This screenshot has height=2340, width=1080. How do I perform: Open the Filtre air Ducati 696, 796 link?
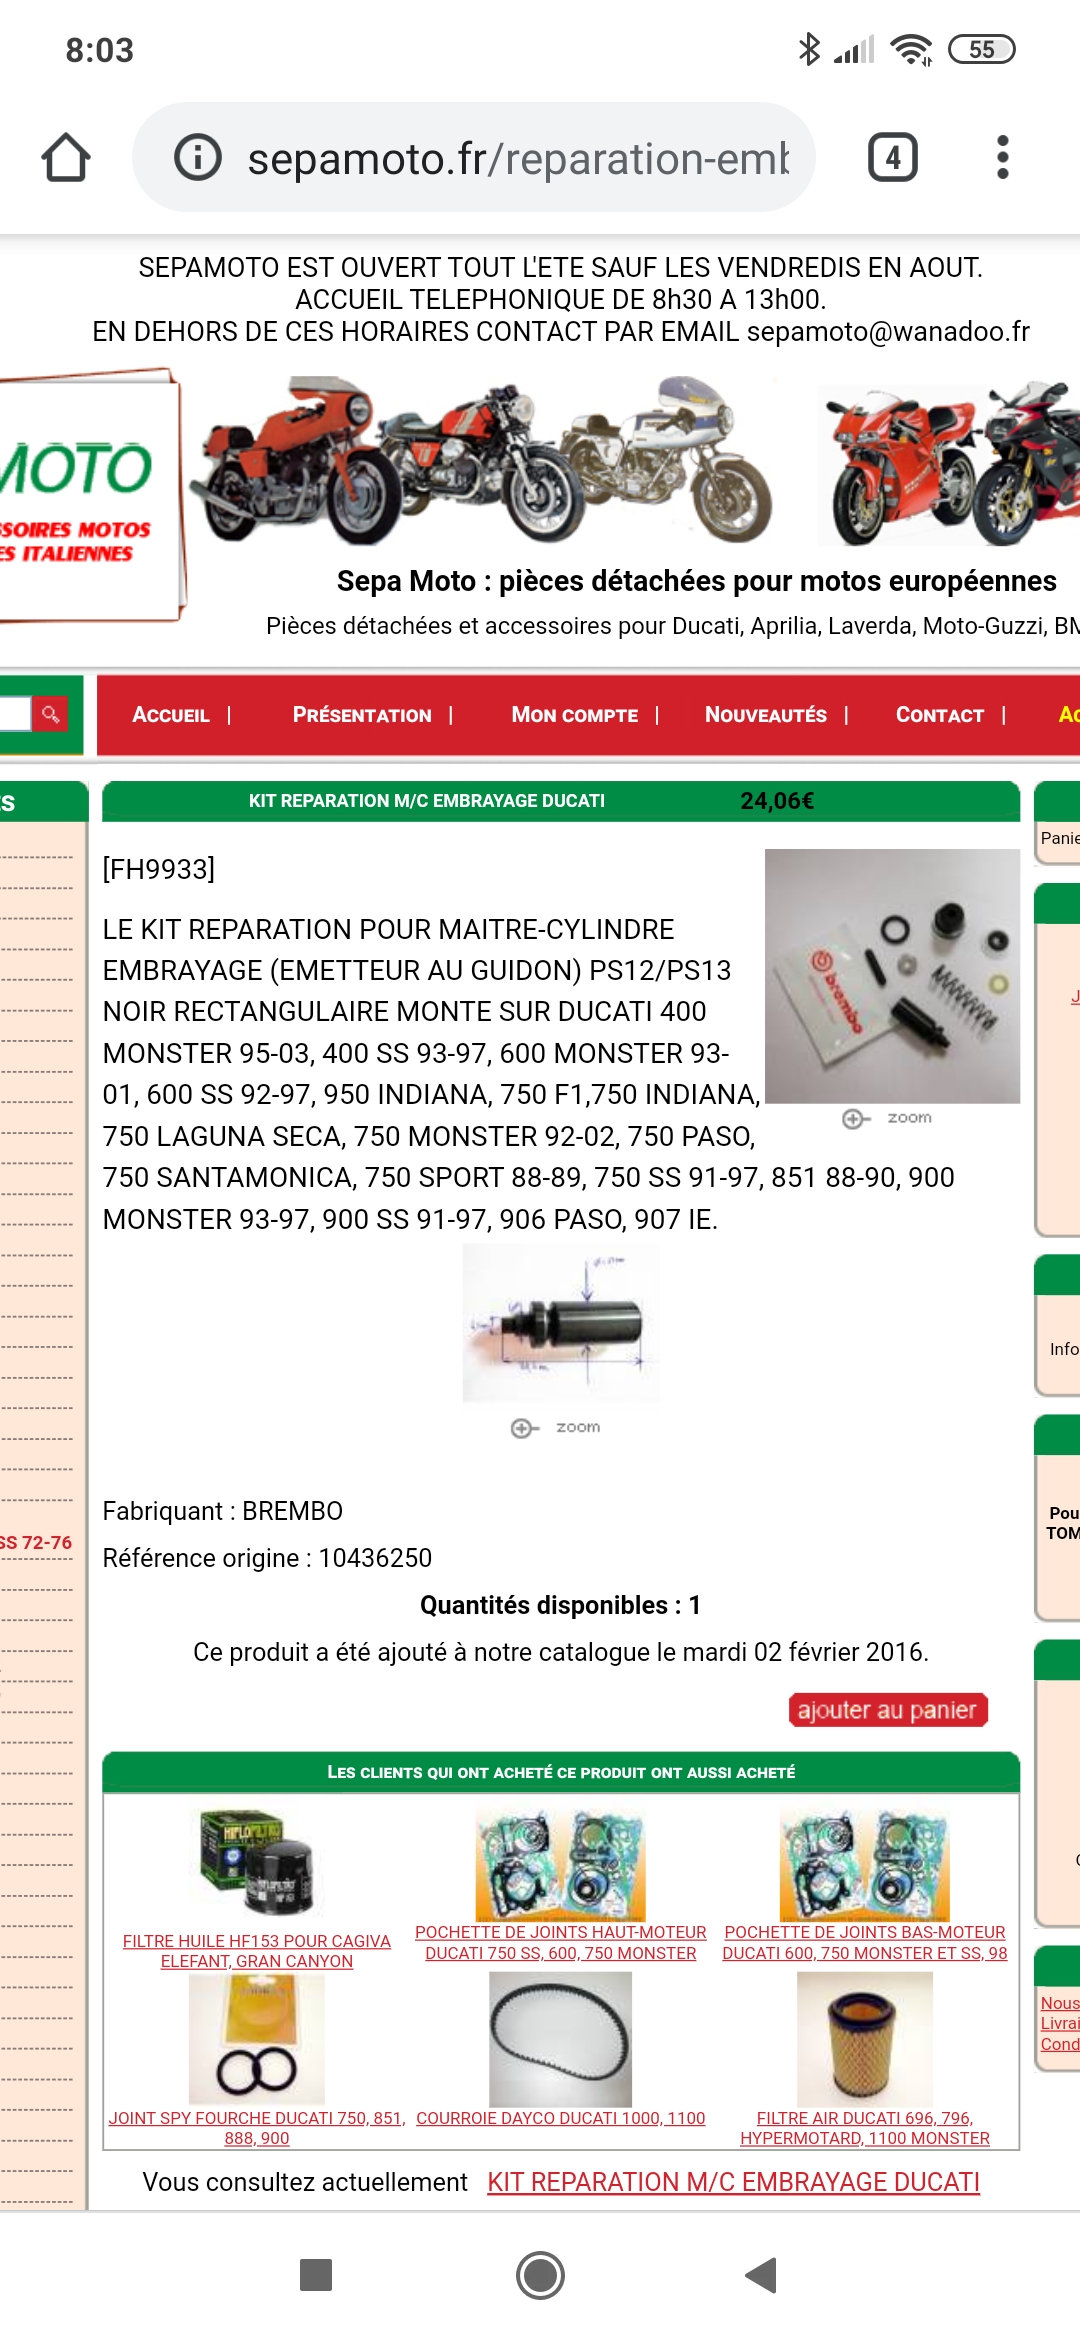tap(865, 2128)
